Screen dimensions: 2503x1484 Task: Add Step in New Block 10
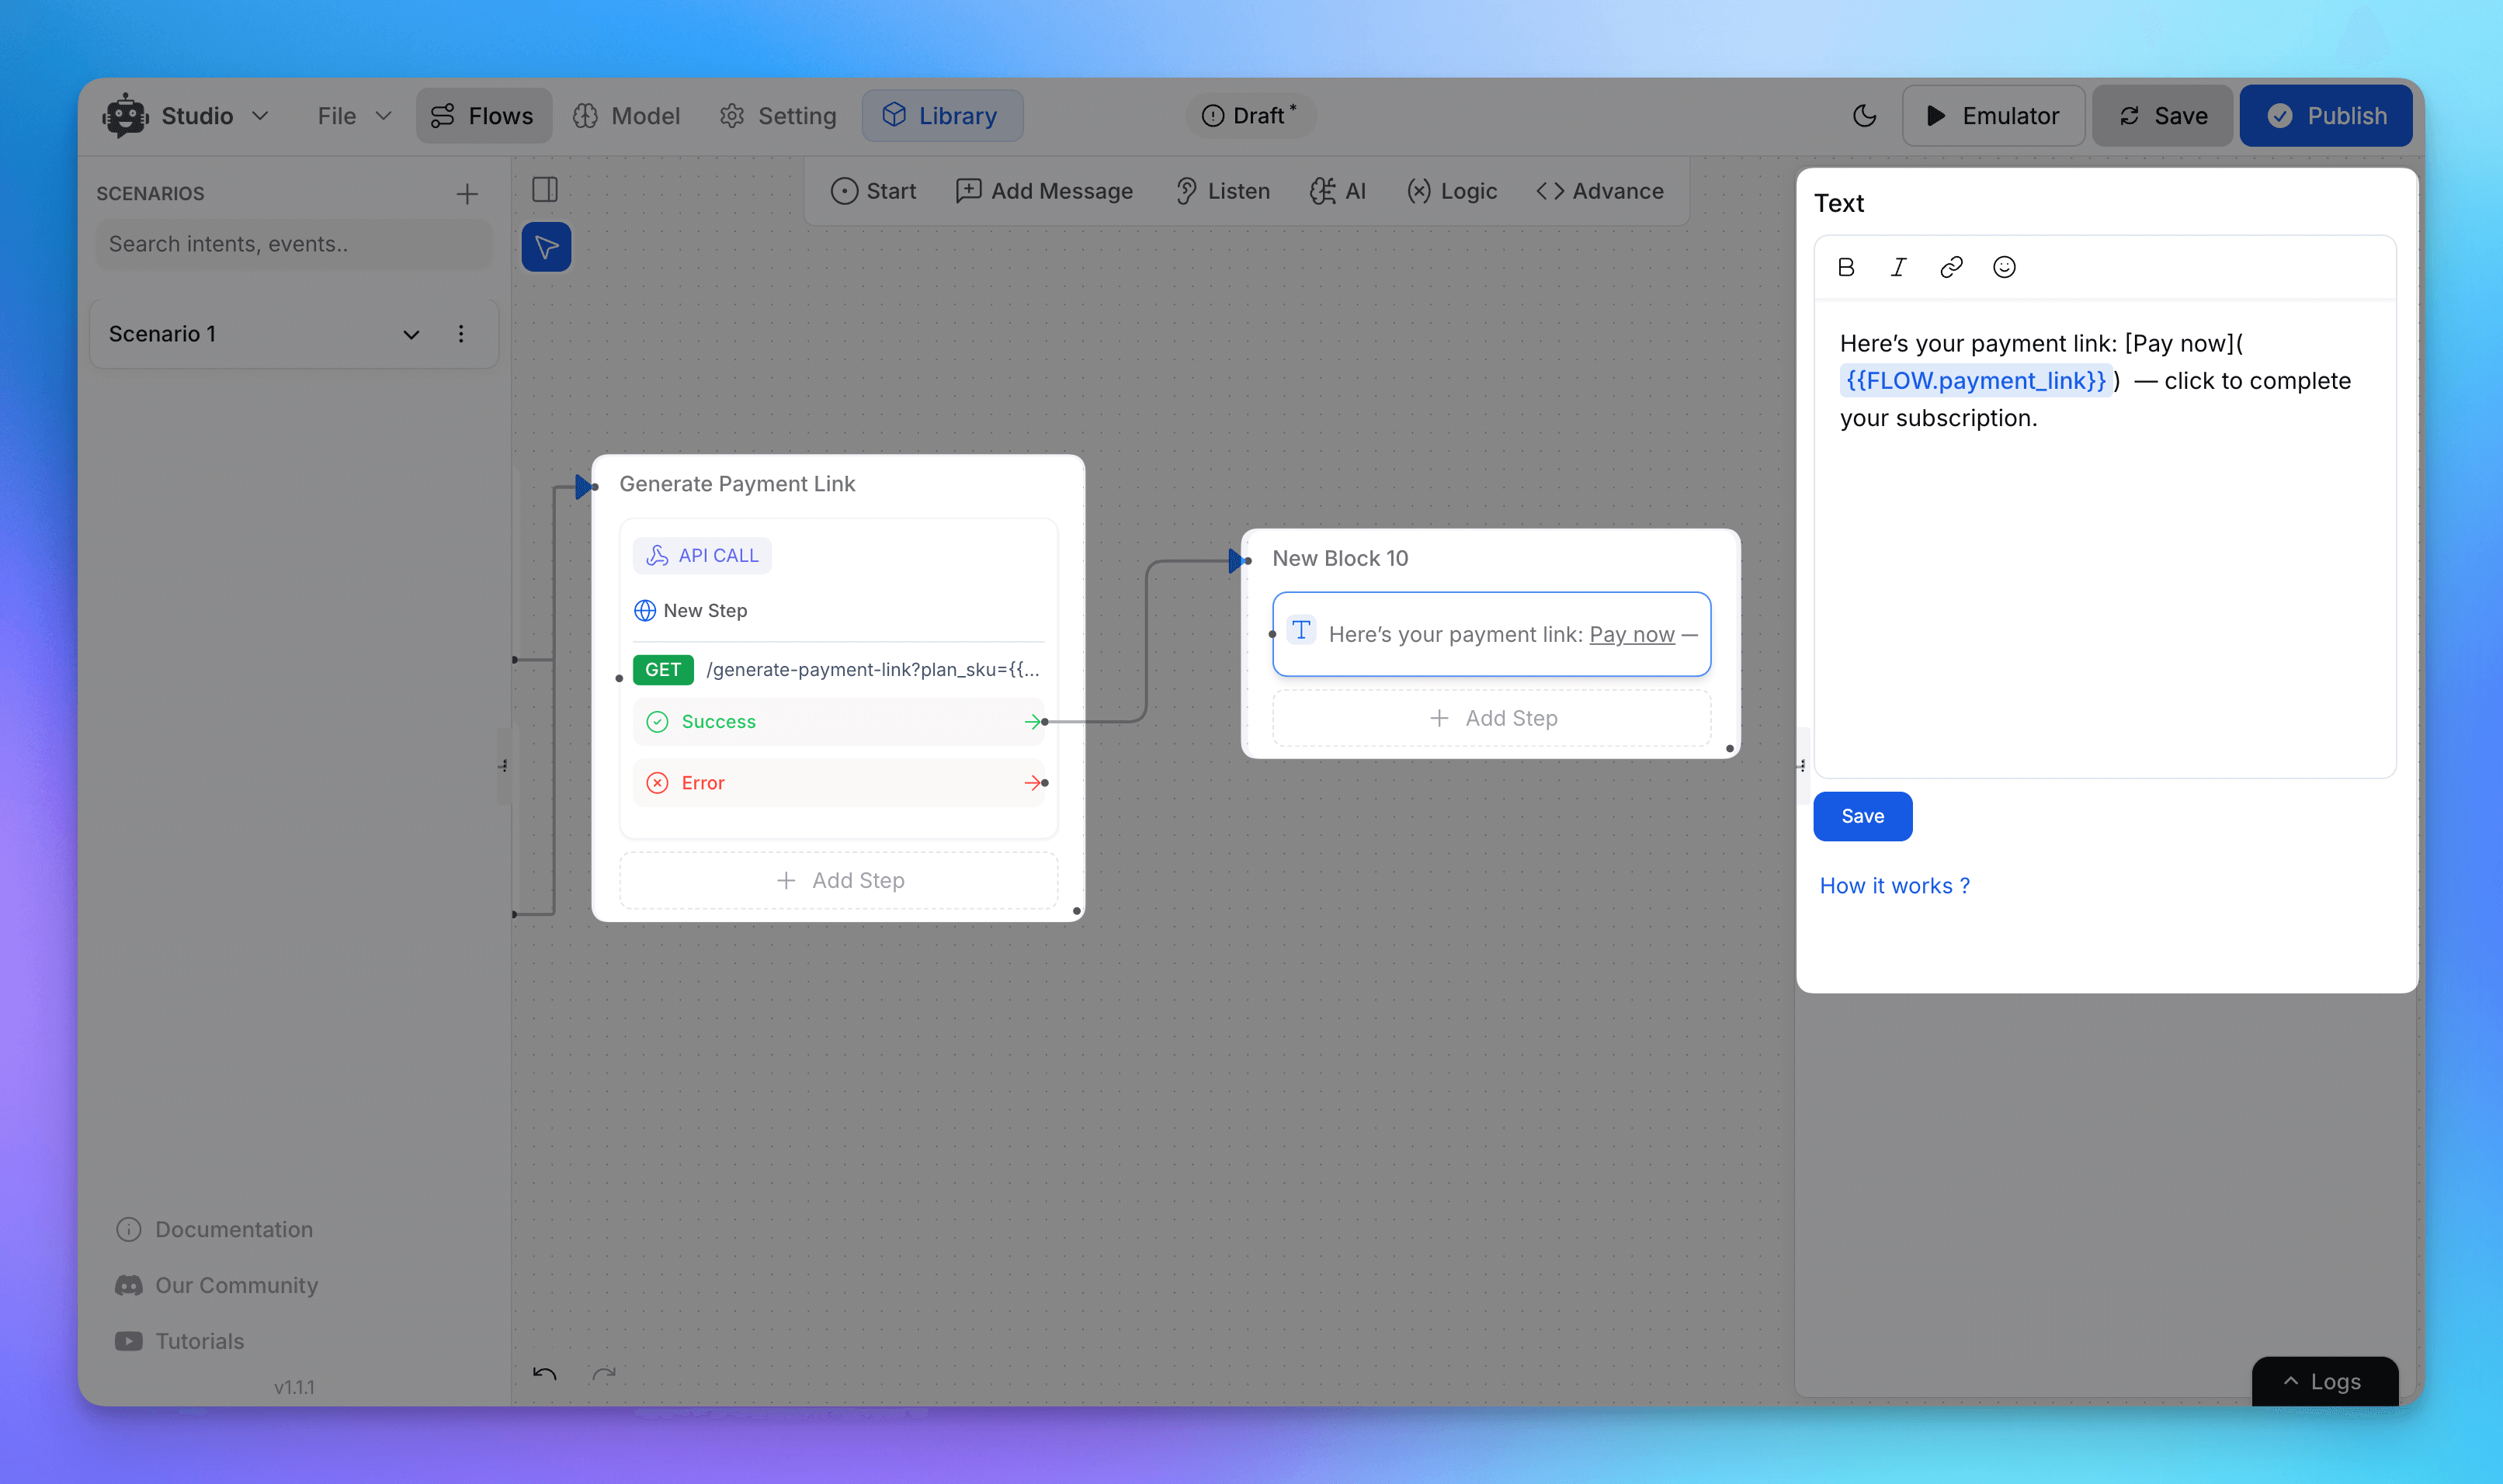[x=1491, y=718]
